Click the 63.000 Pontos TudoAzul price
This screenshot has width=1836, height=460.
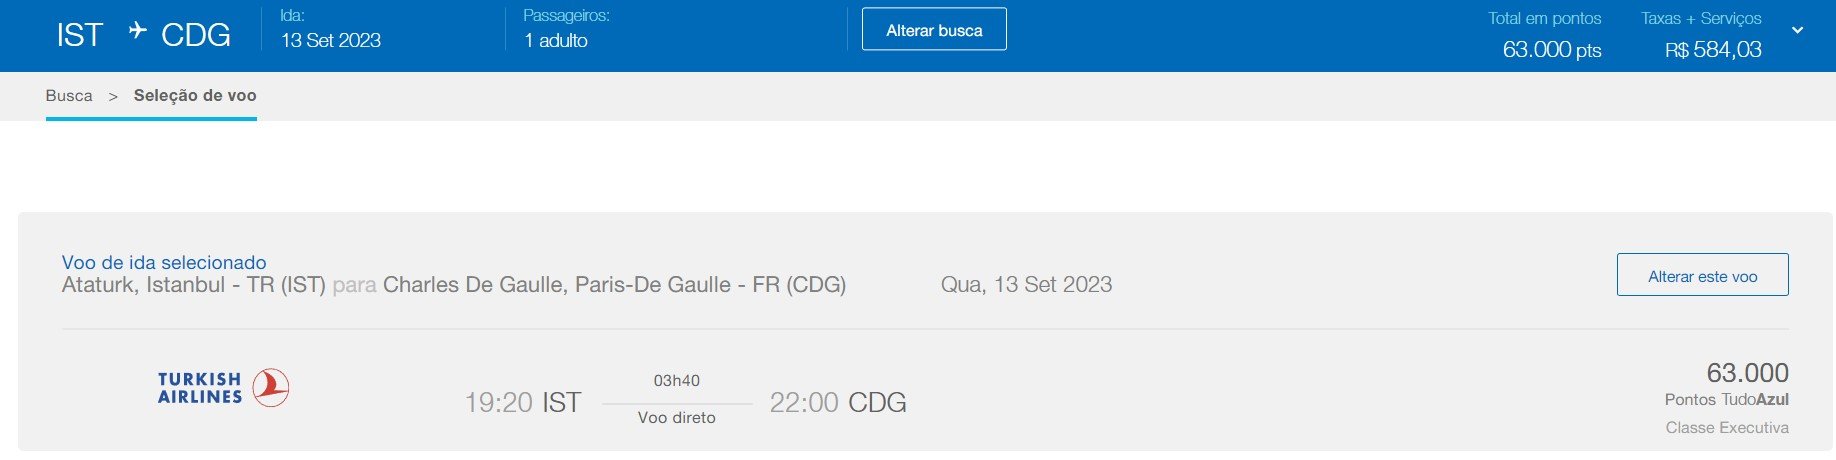pos(1727,384)
